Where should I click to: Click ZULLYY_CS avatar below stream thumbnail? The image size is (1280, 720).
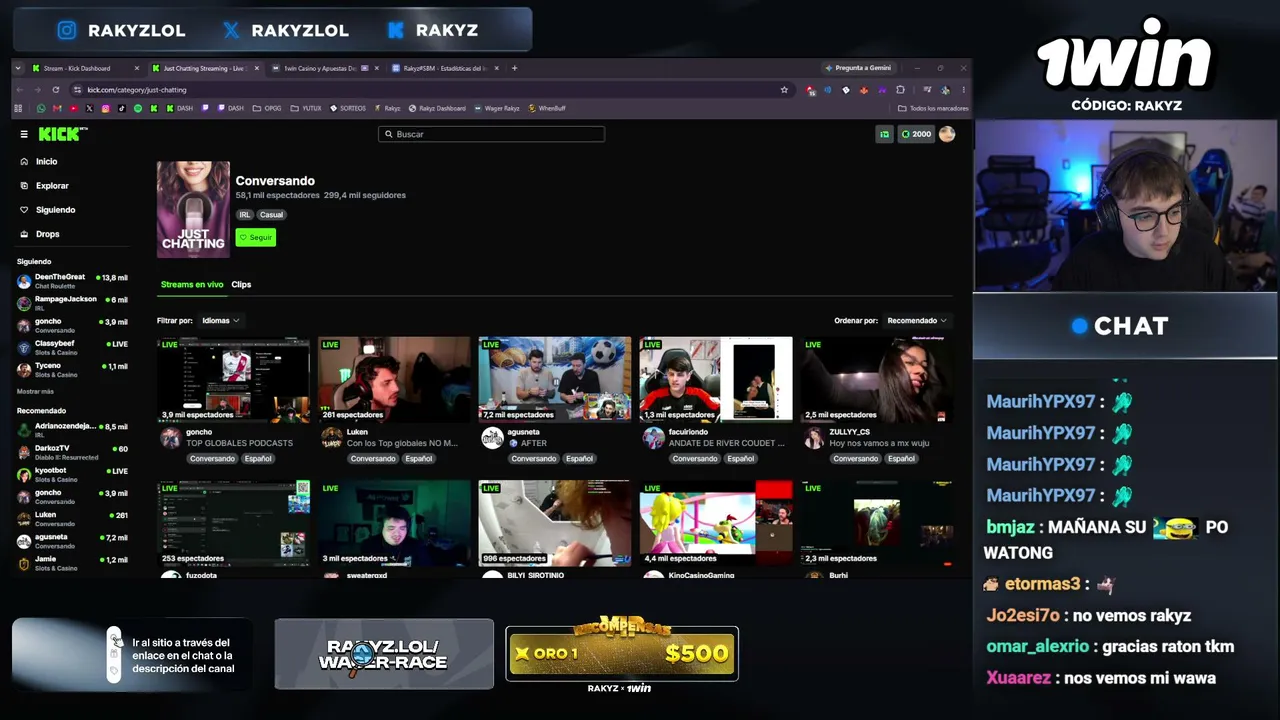[x=814, y=438]
